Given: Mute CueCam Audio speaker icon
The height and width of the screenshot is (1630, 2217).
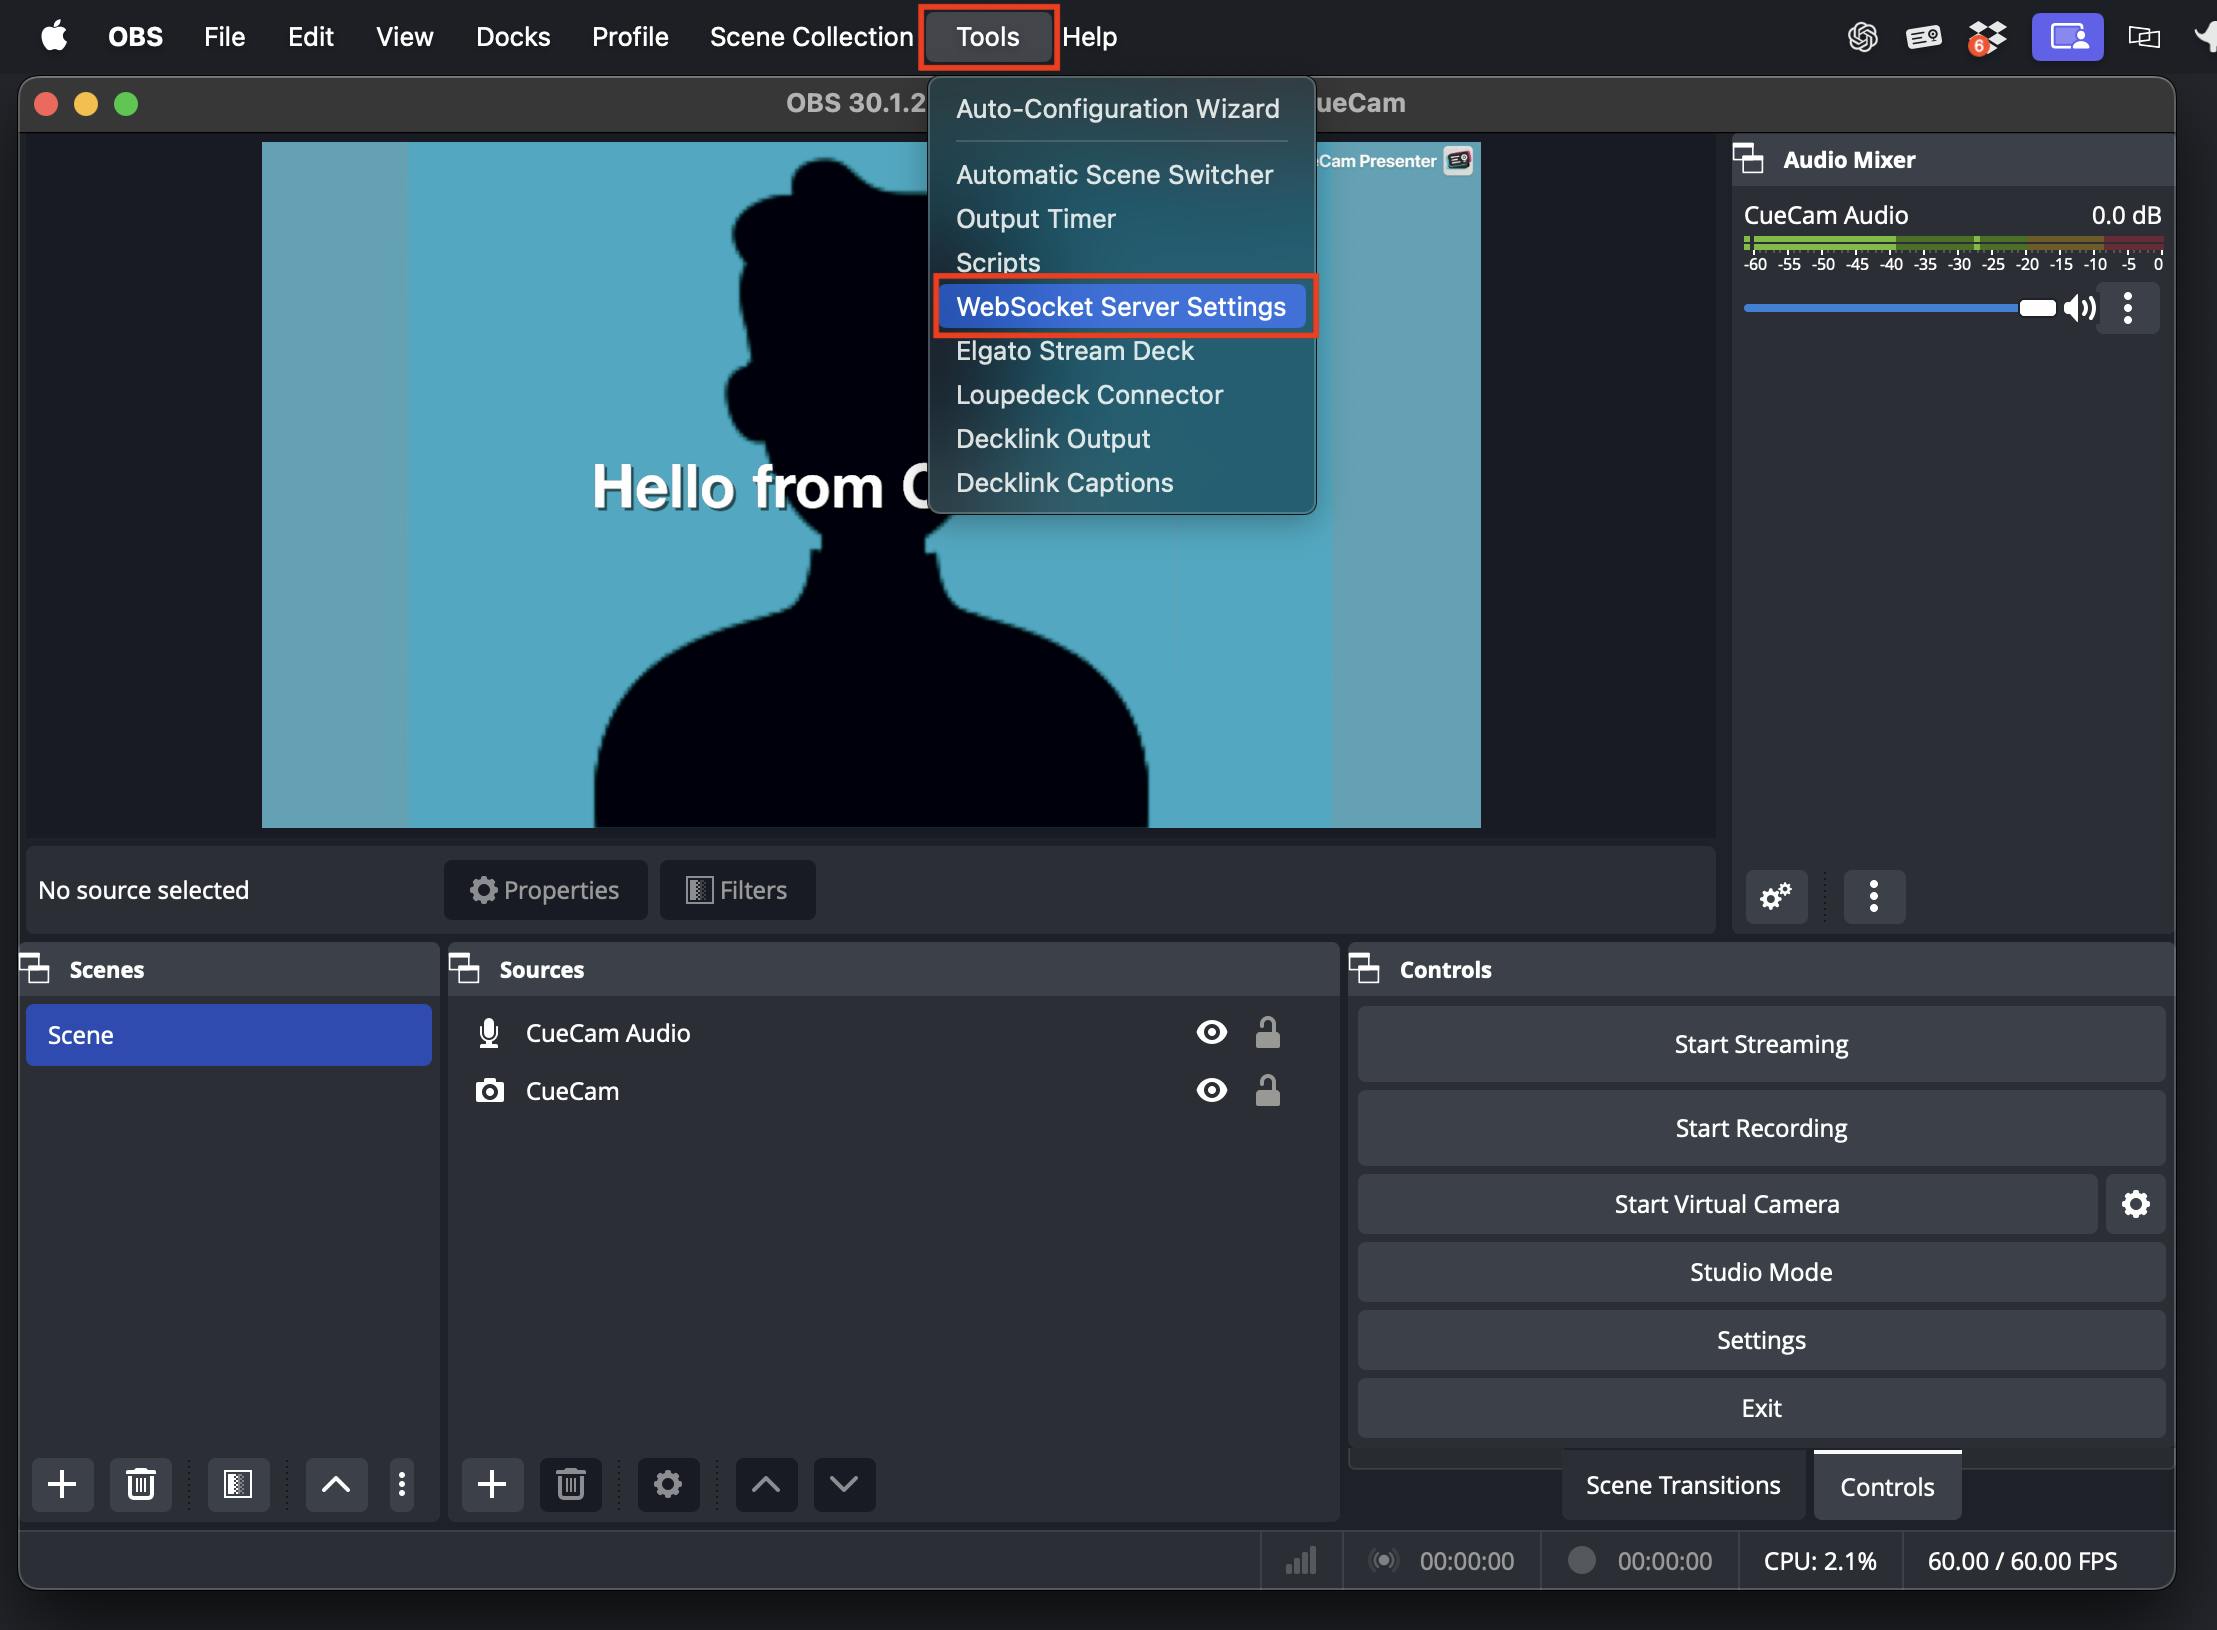Looking at the screenshot, I should pos(2080,308).
